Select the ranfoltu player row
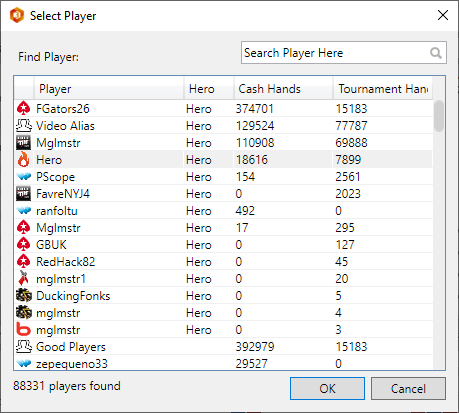The width and height of the screenshot is (459, 413). tap(224, 210)
